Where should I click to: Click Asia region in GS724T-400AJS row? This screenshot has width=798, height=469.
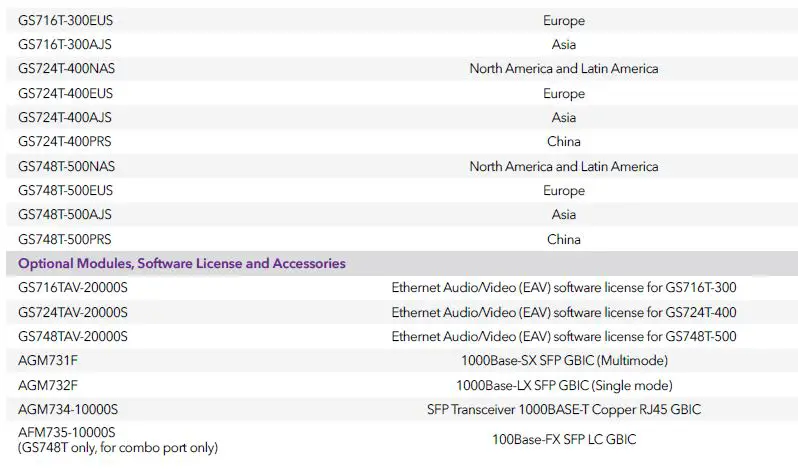coord(563,117)
